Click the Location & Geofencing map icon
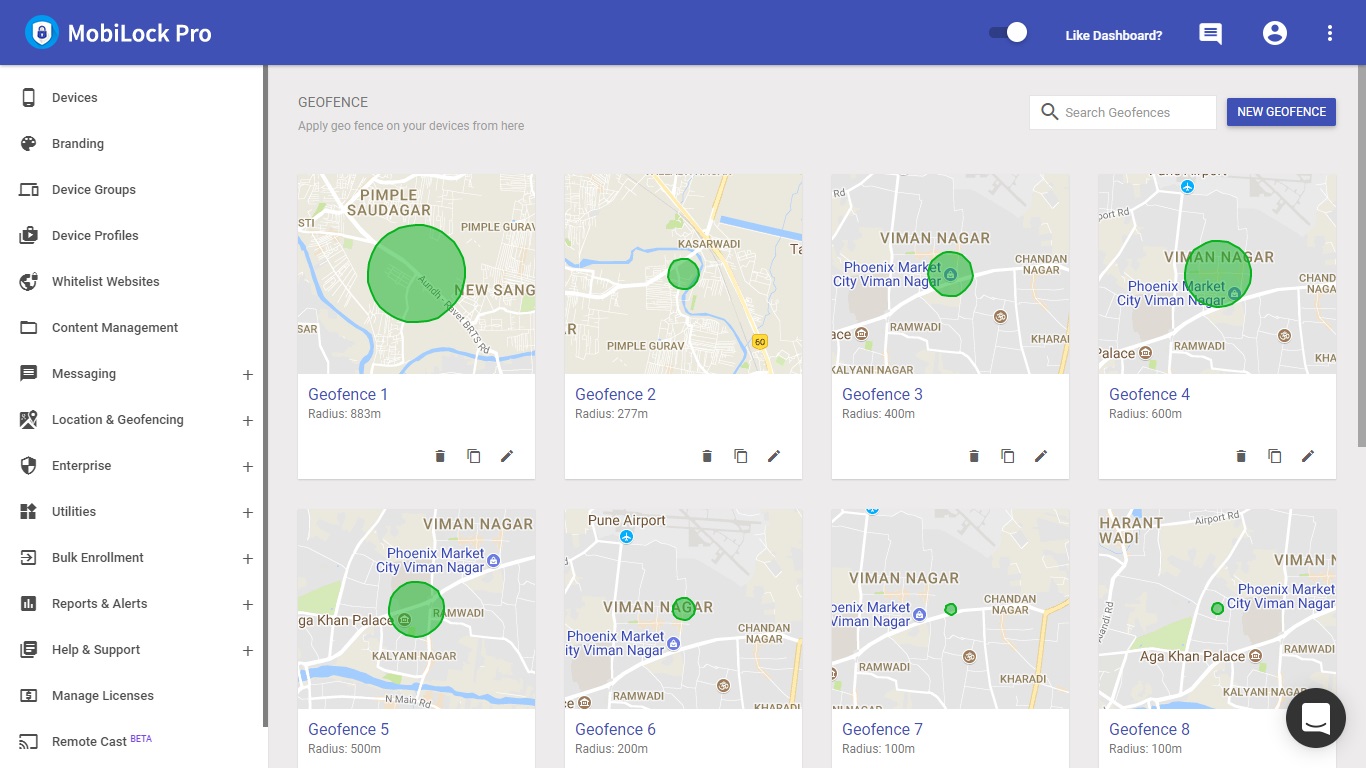This screenshot has height=768, width=1366. point(29,420)
